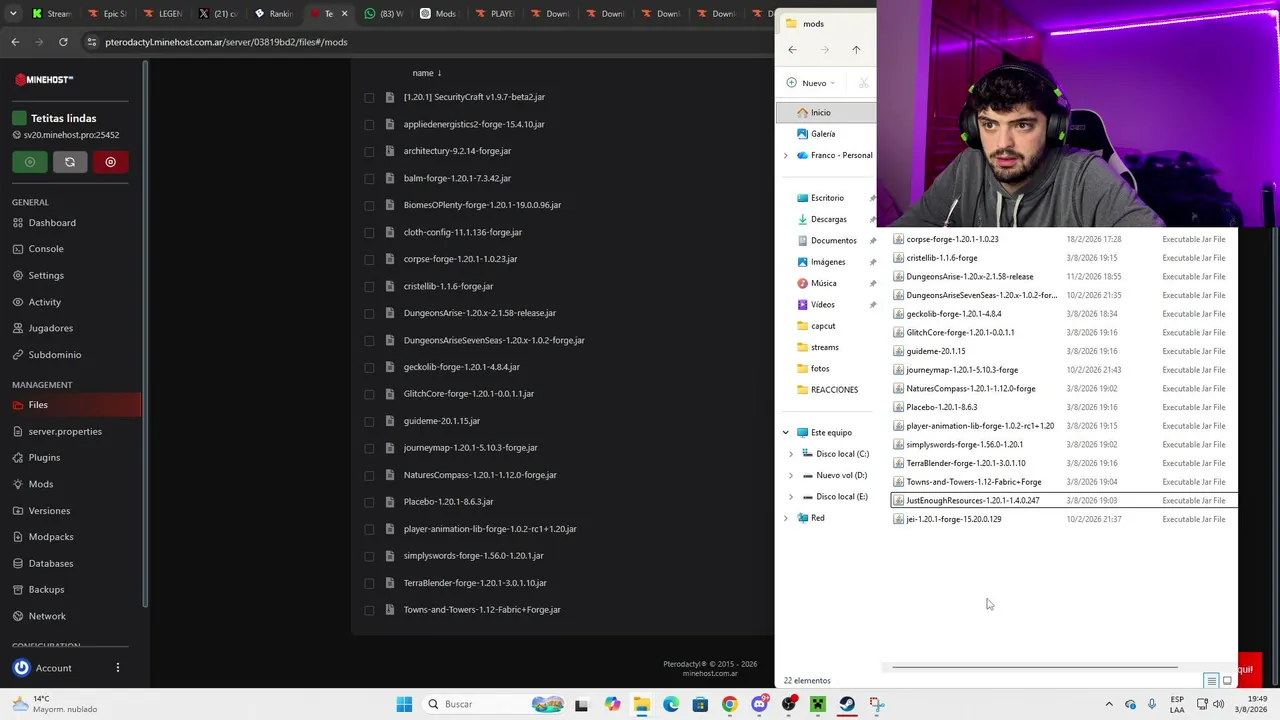This screenshot has width=1280, height=720.
Task: Select JustEnoughResources-1.20.1-1.4.0.247 in File Explorer
Action: click(1064, 501)
